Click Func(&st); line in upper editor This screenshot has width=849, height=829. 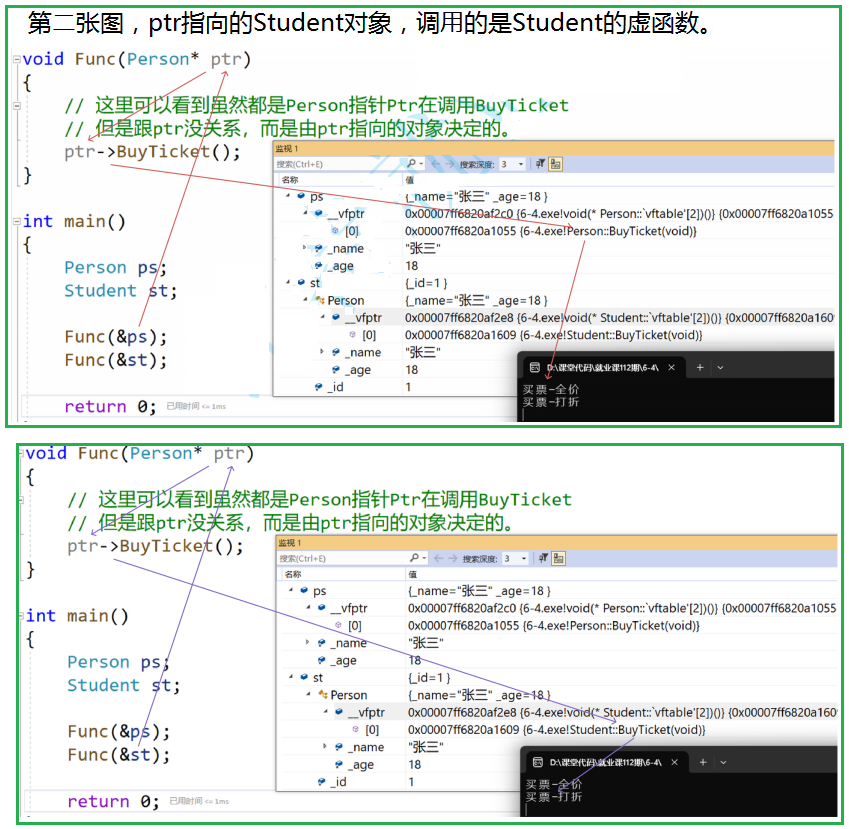(x=116, y=360)
